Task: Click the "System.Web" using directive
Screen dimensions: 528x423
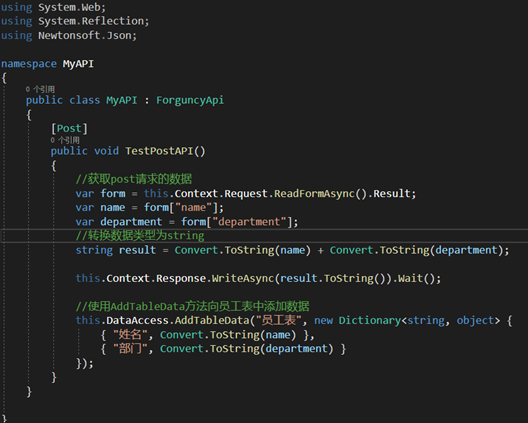Action: click(x=70, y=7)
